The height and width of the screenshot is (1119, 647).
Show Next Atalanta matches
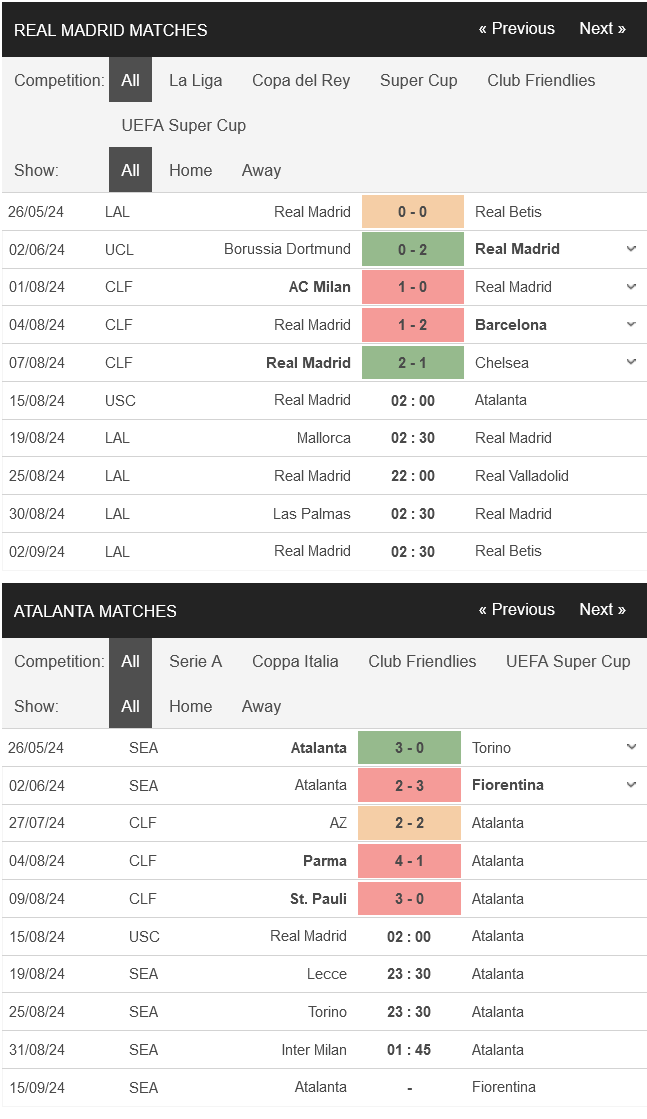click(602, 609)
